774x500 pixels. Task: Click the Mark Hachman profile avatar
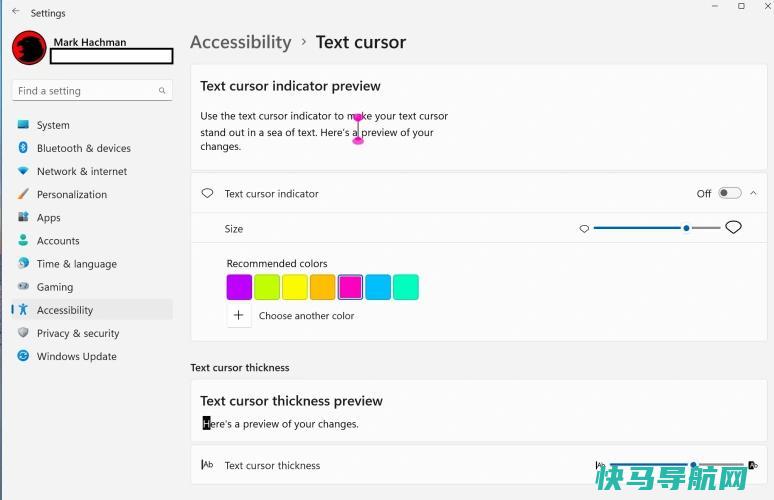[x=29, y=48]
